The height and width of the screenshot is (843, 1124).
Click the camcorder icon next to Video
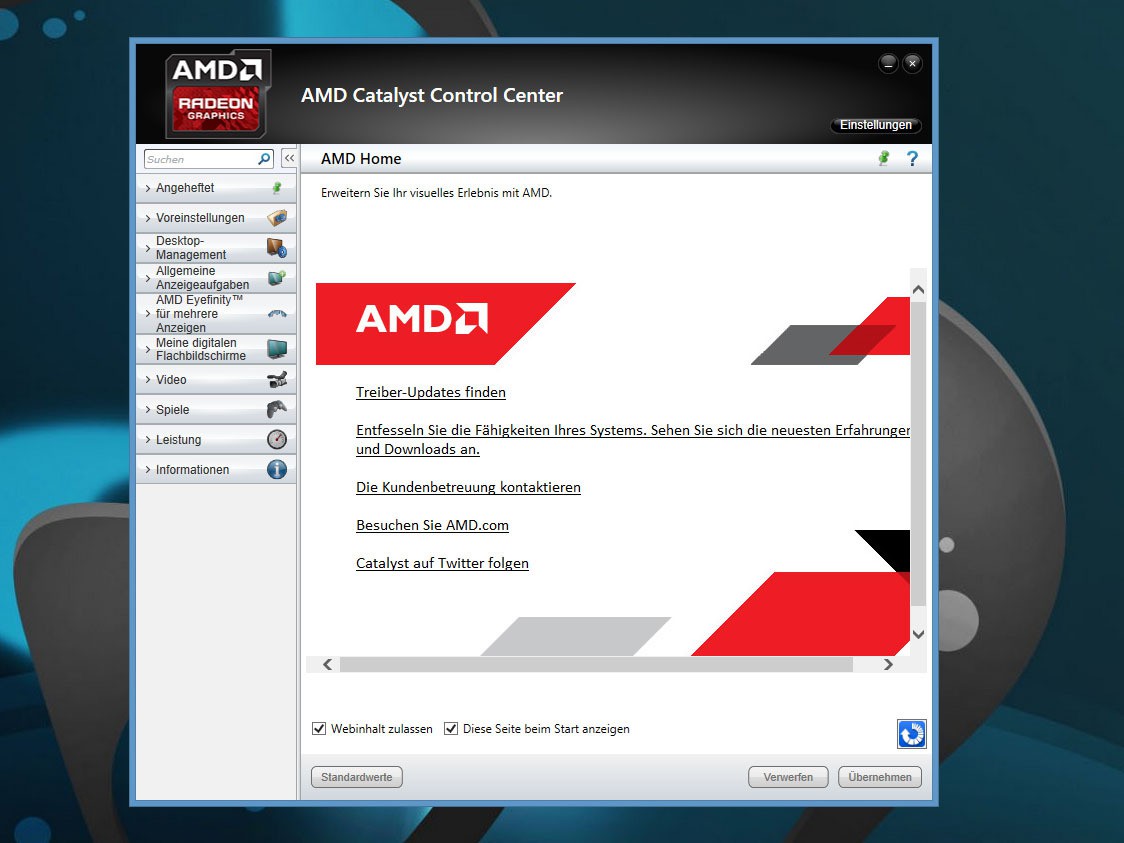(277, 380)
